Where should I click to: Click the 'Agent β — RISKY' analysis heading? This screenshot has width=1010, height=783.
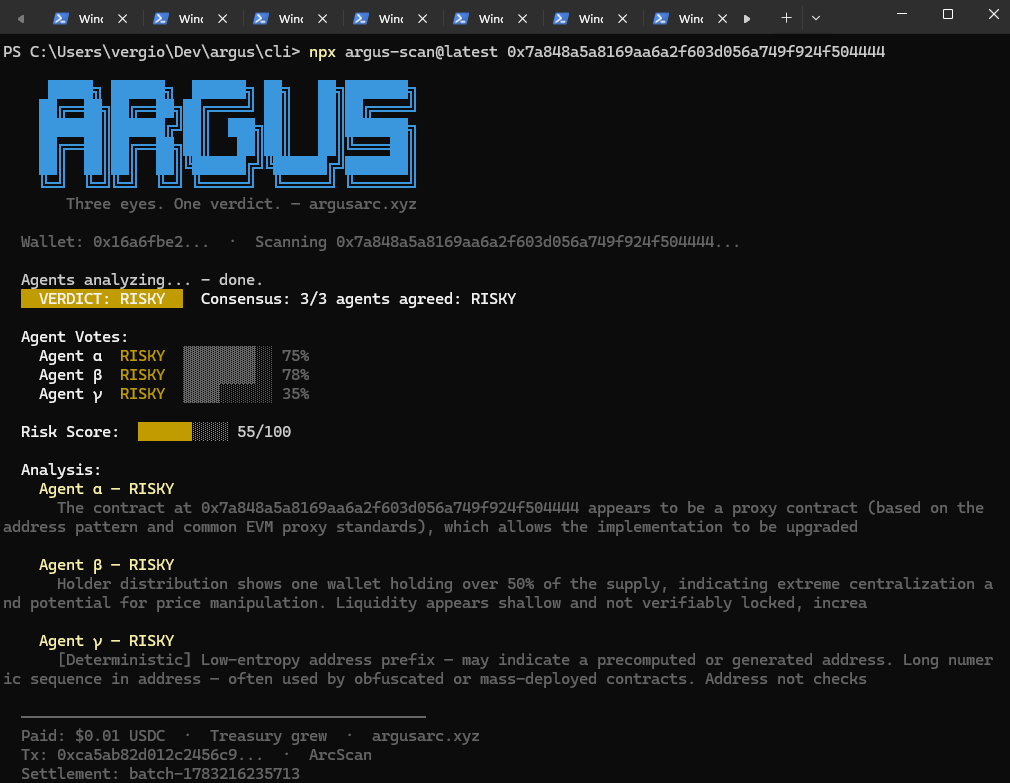[x=106, y=565]
